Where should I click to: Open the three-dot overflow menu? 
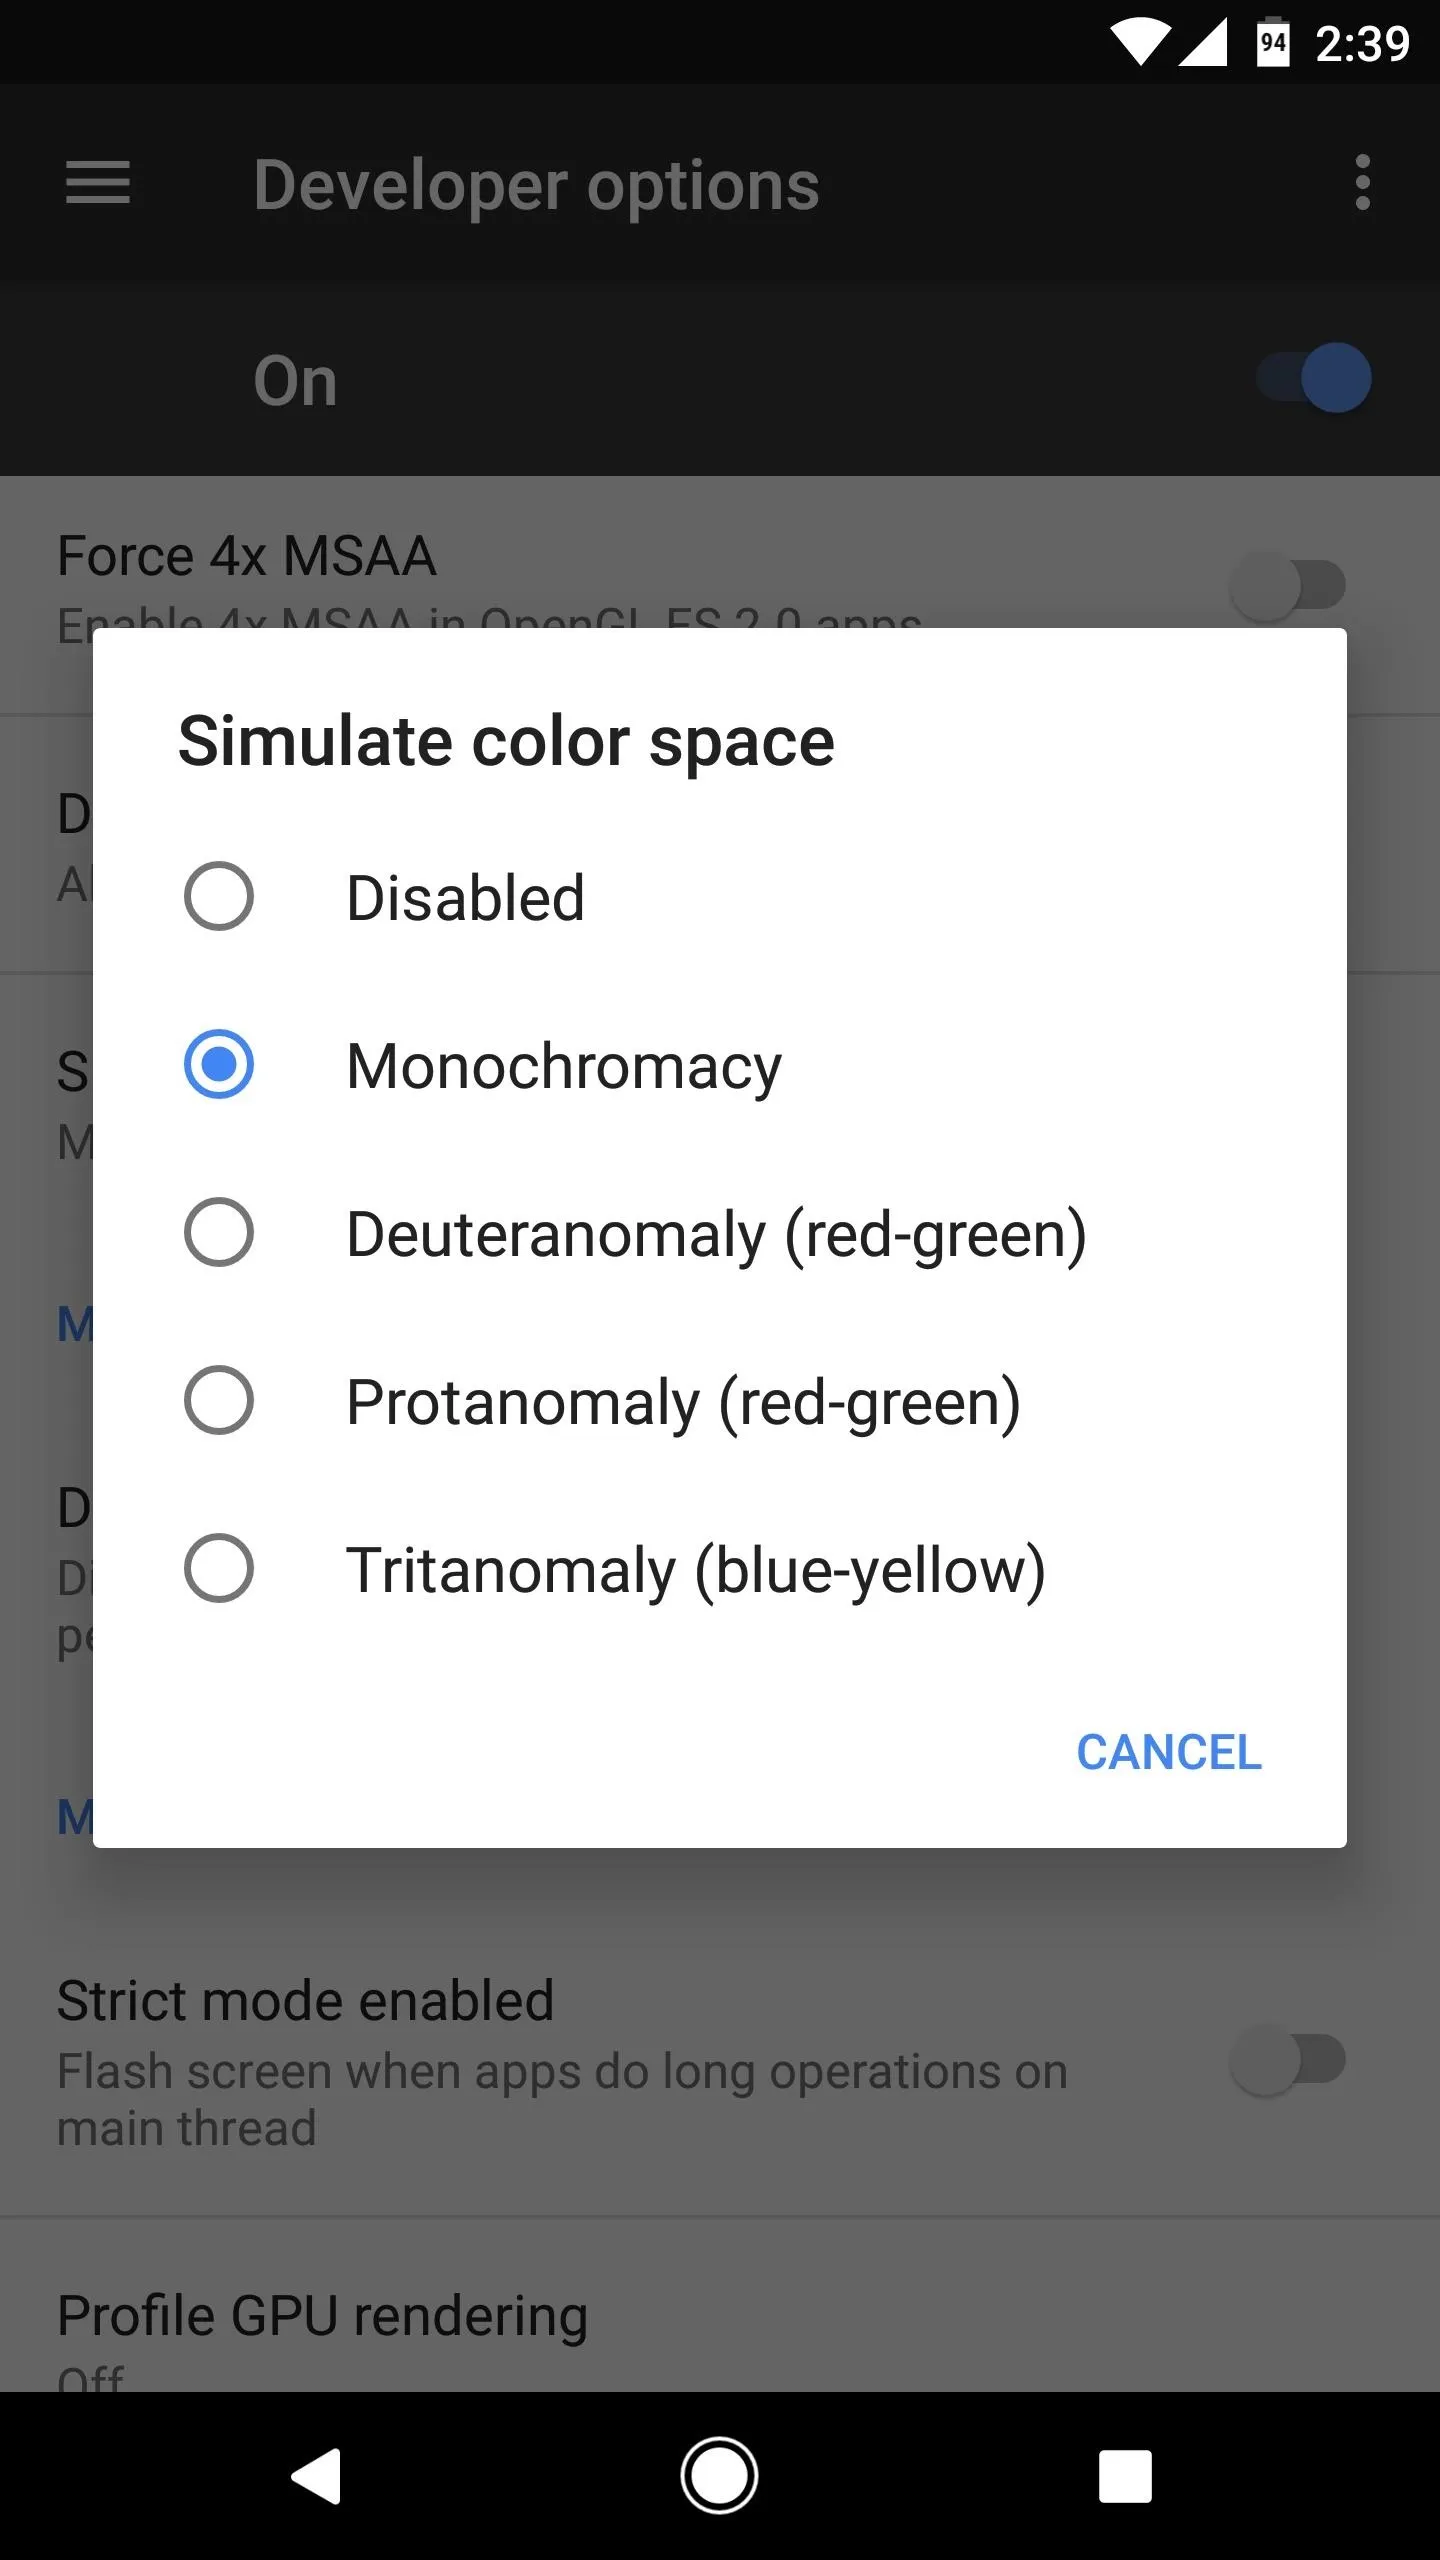[1362, 183]
